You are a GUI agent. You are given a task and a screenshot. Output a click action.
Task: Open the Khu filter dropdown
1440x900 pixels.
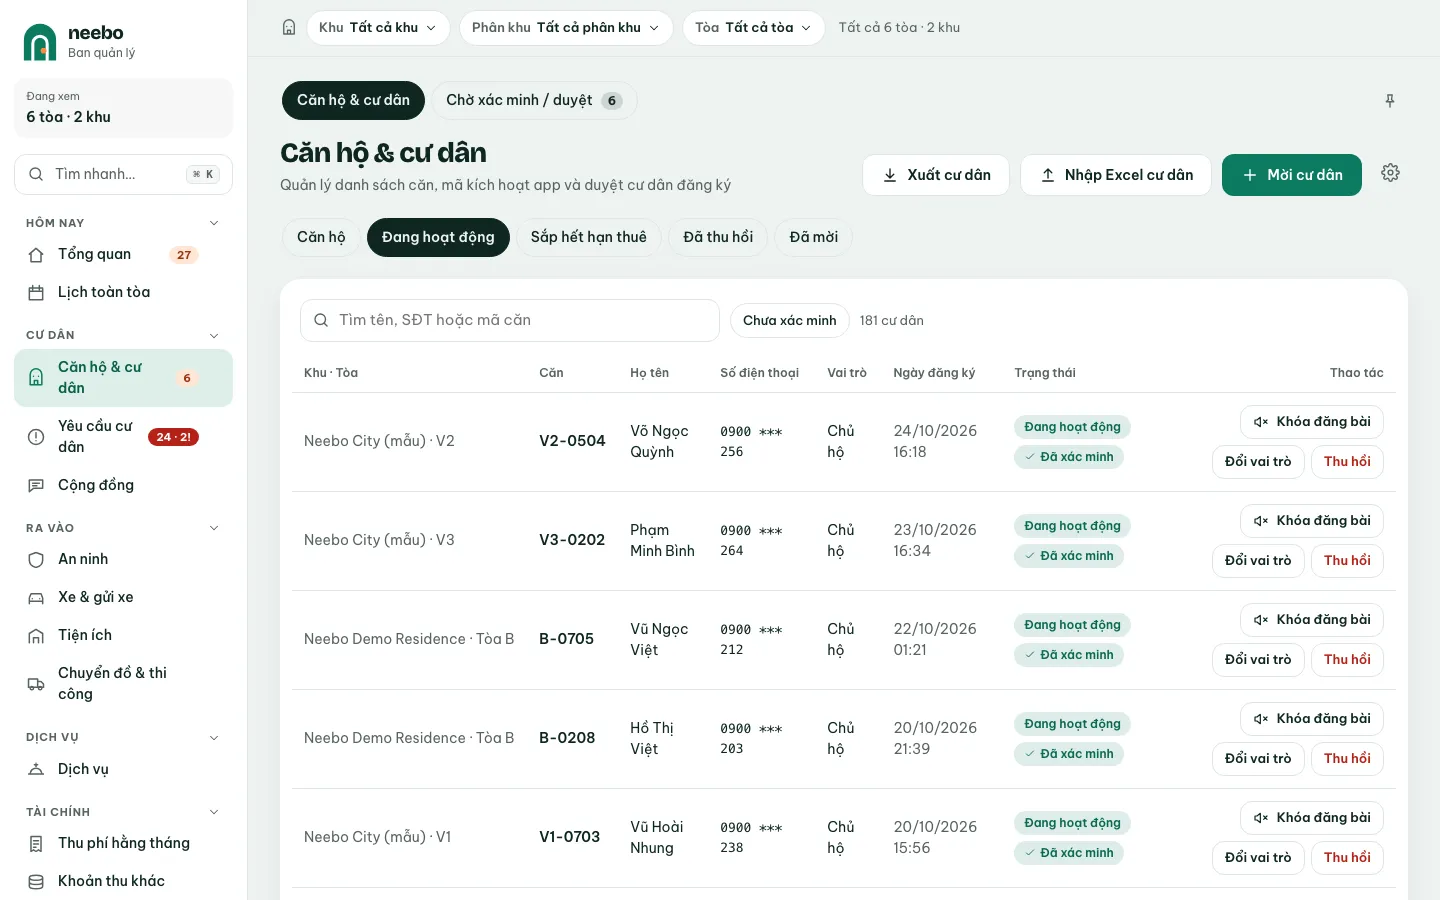coord(378,28)
